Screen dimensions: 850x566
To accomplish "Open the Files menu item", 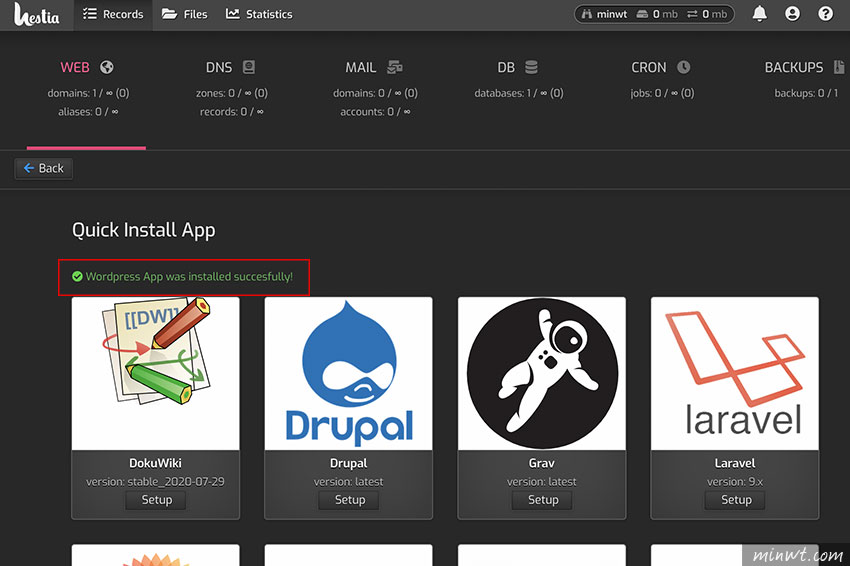I will point(184,15).
